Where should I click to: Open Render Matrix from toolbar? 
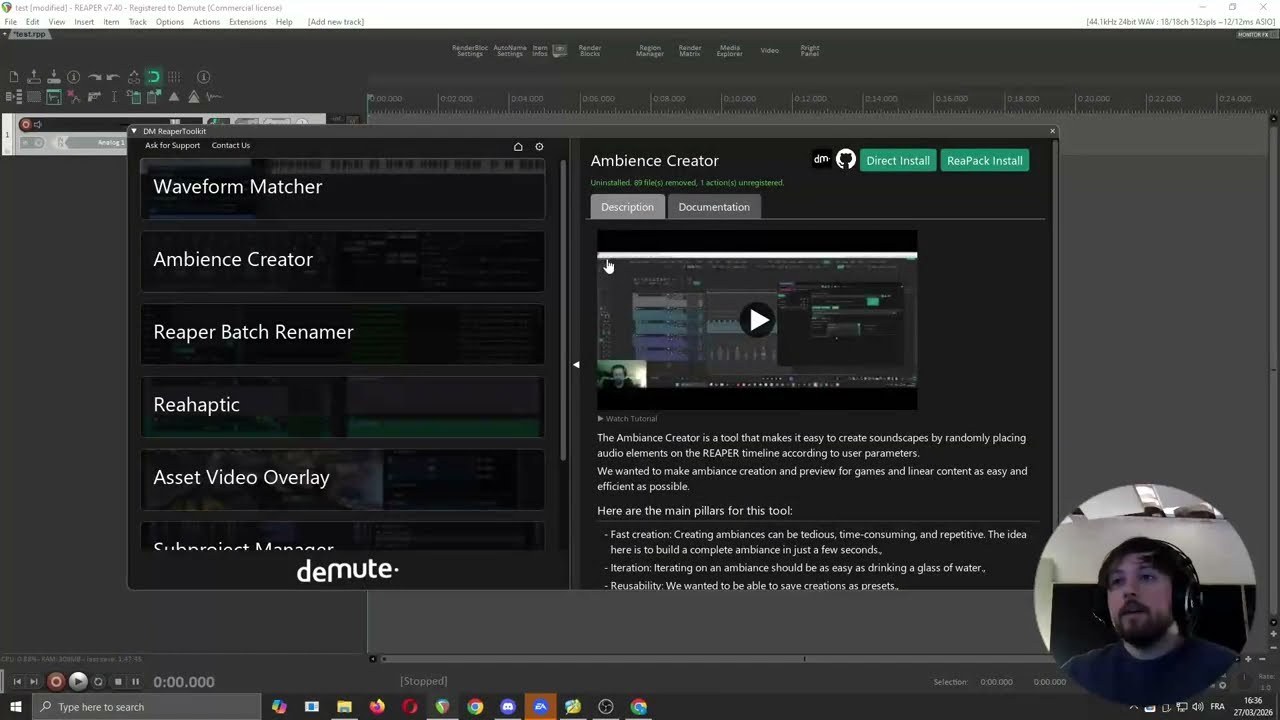click(x=690, y=50)
